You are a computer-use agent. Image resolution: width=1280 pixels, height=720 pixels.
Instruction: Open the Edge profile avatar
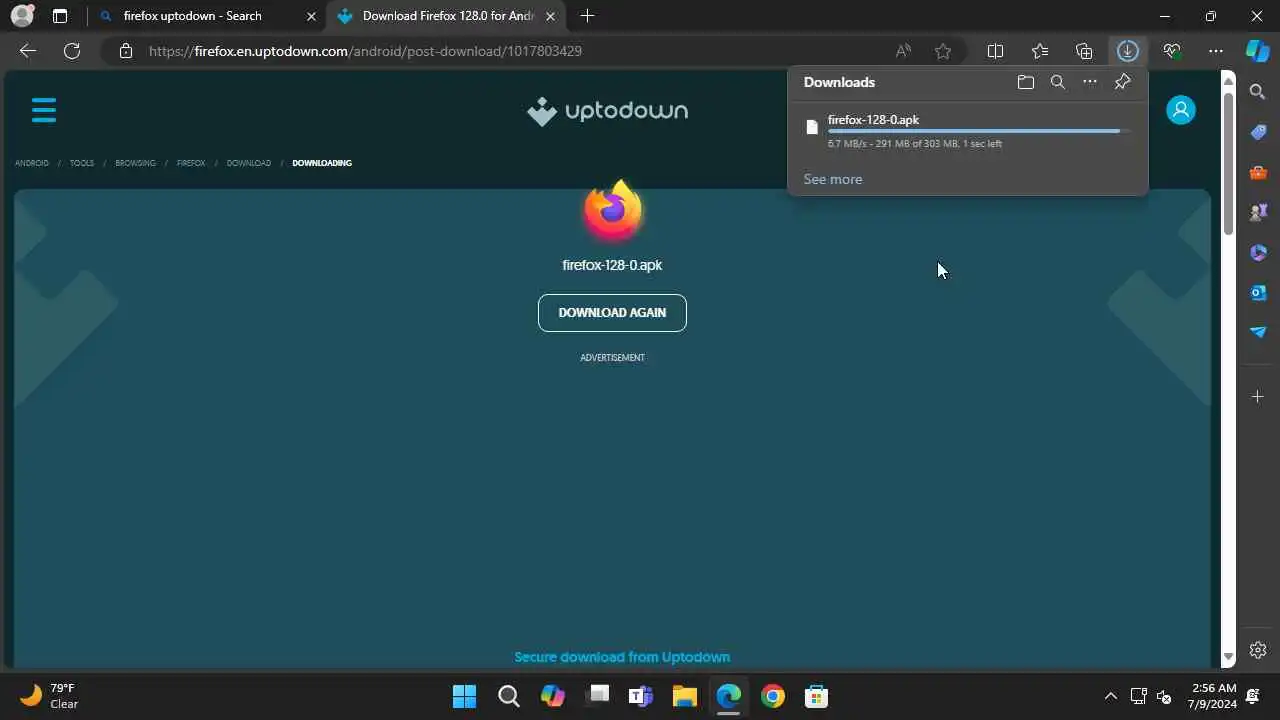coord(22,16)
